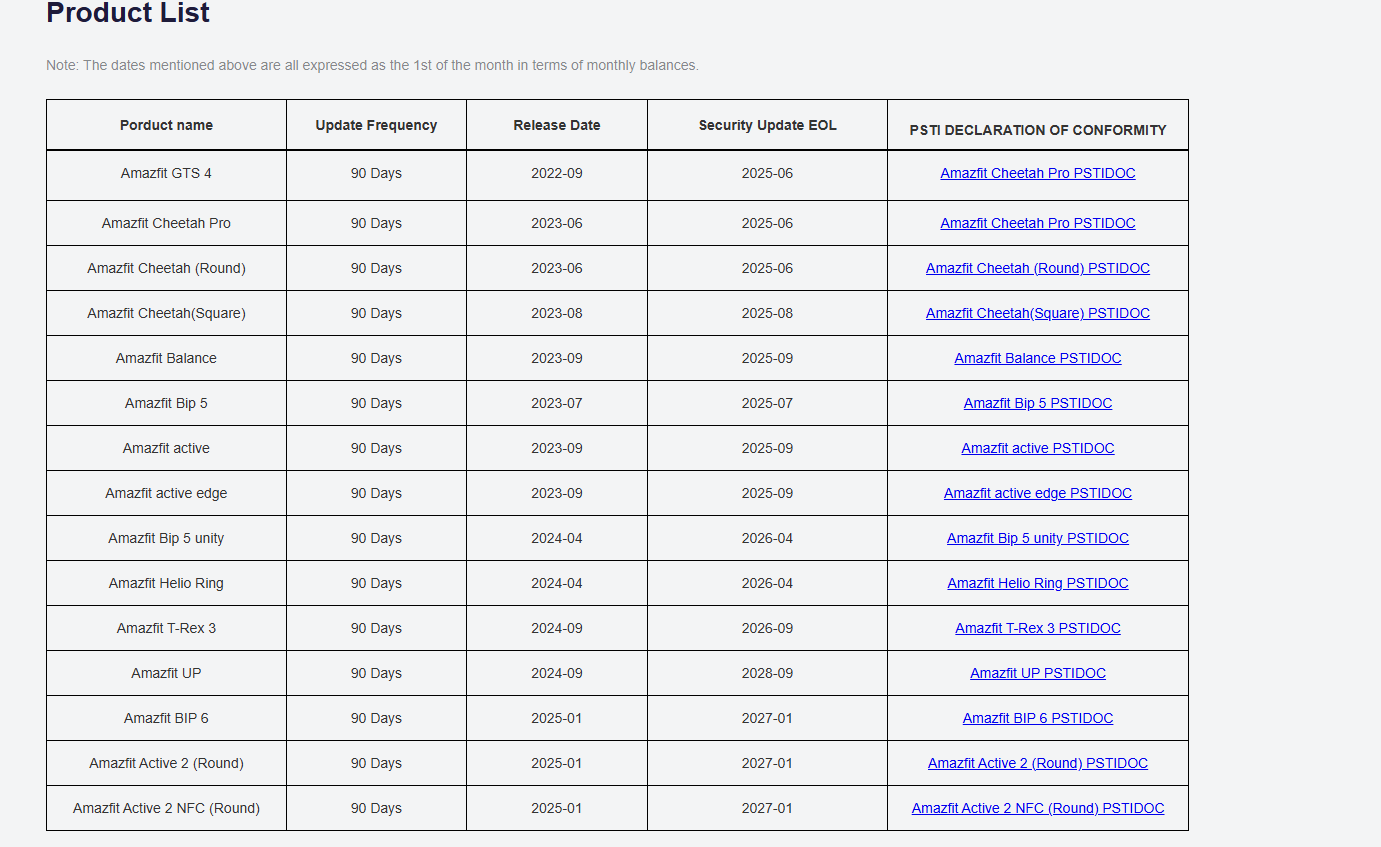Select the Amazfit Cheetah Pro product name cell
The height and width of the screenshot is (847, 1381).
coord(166,223)
